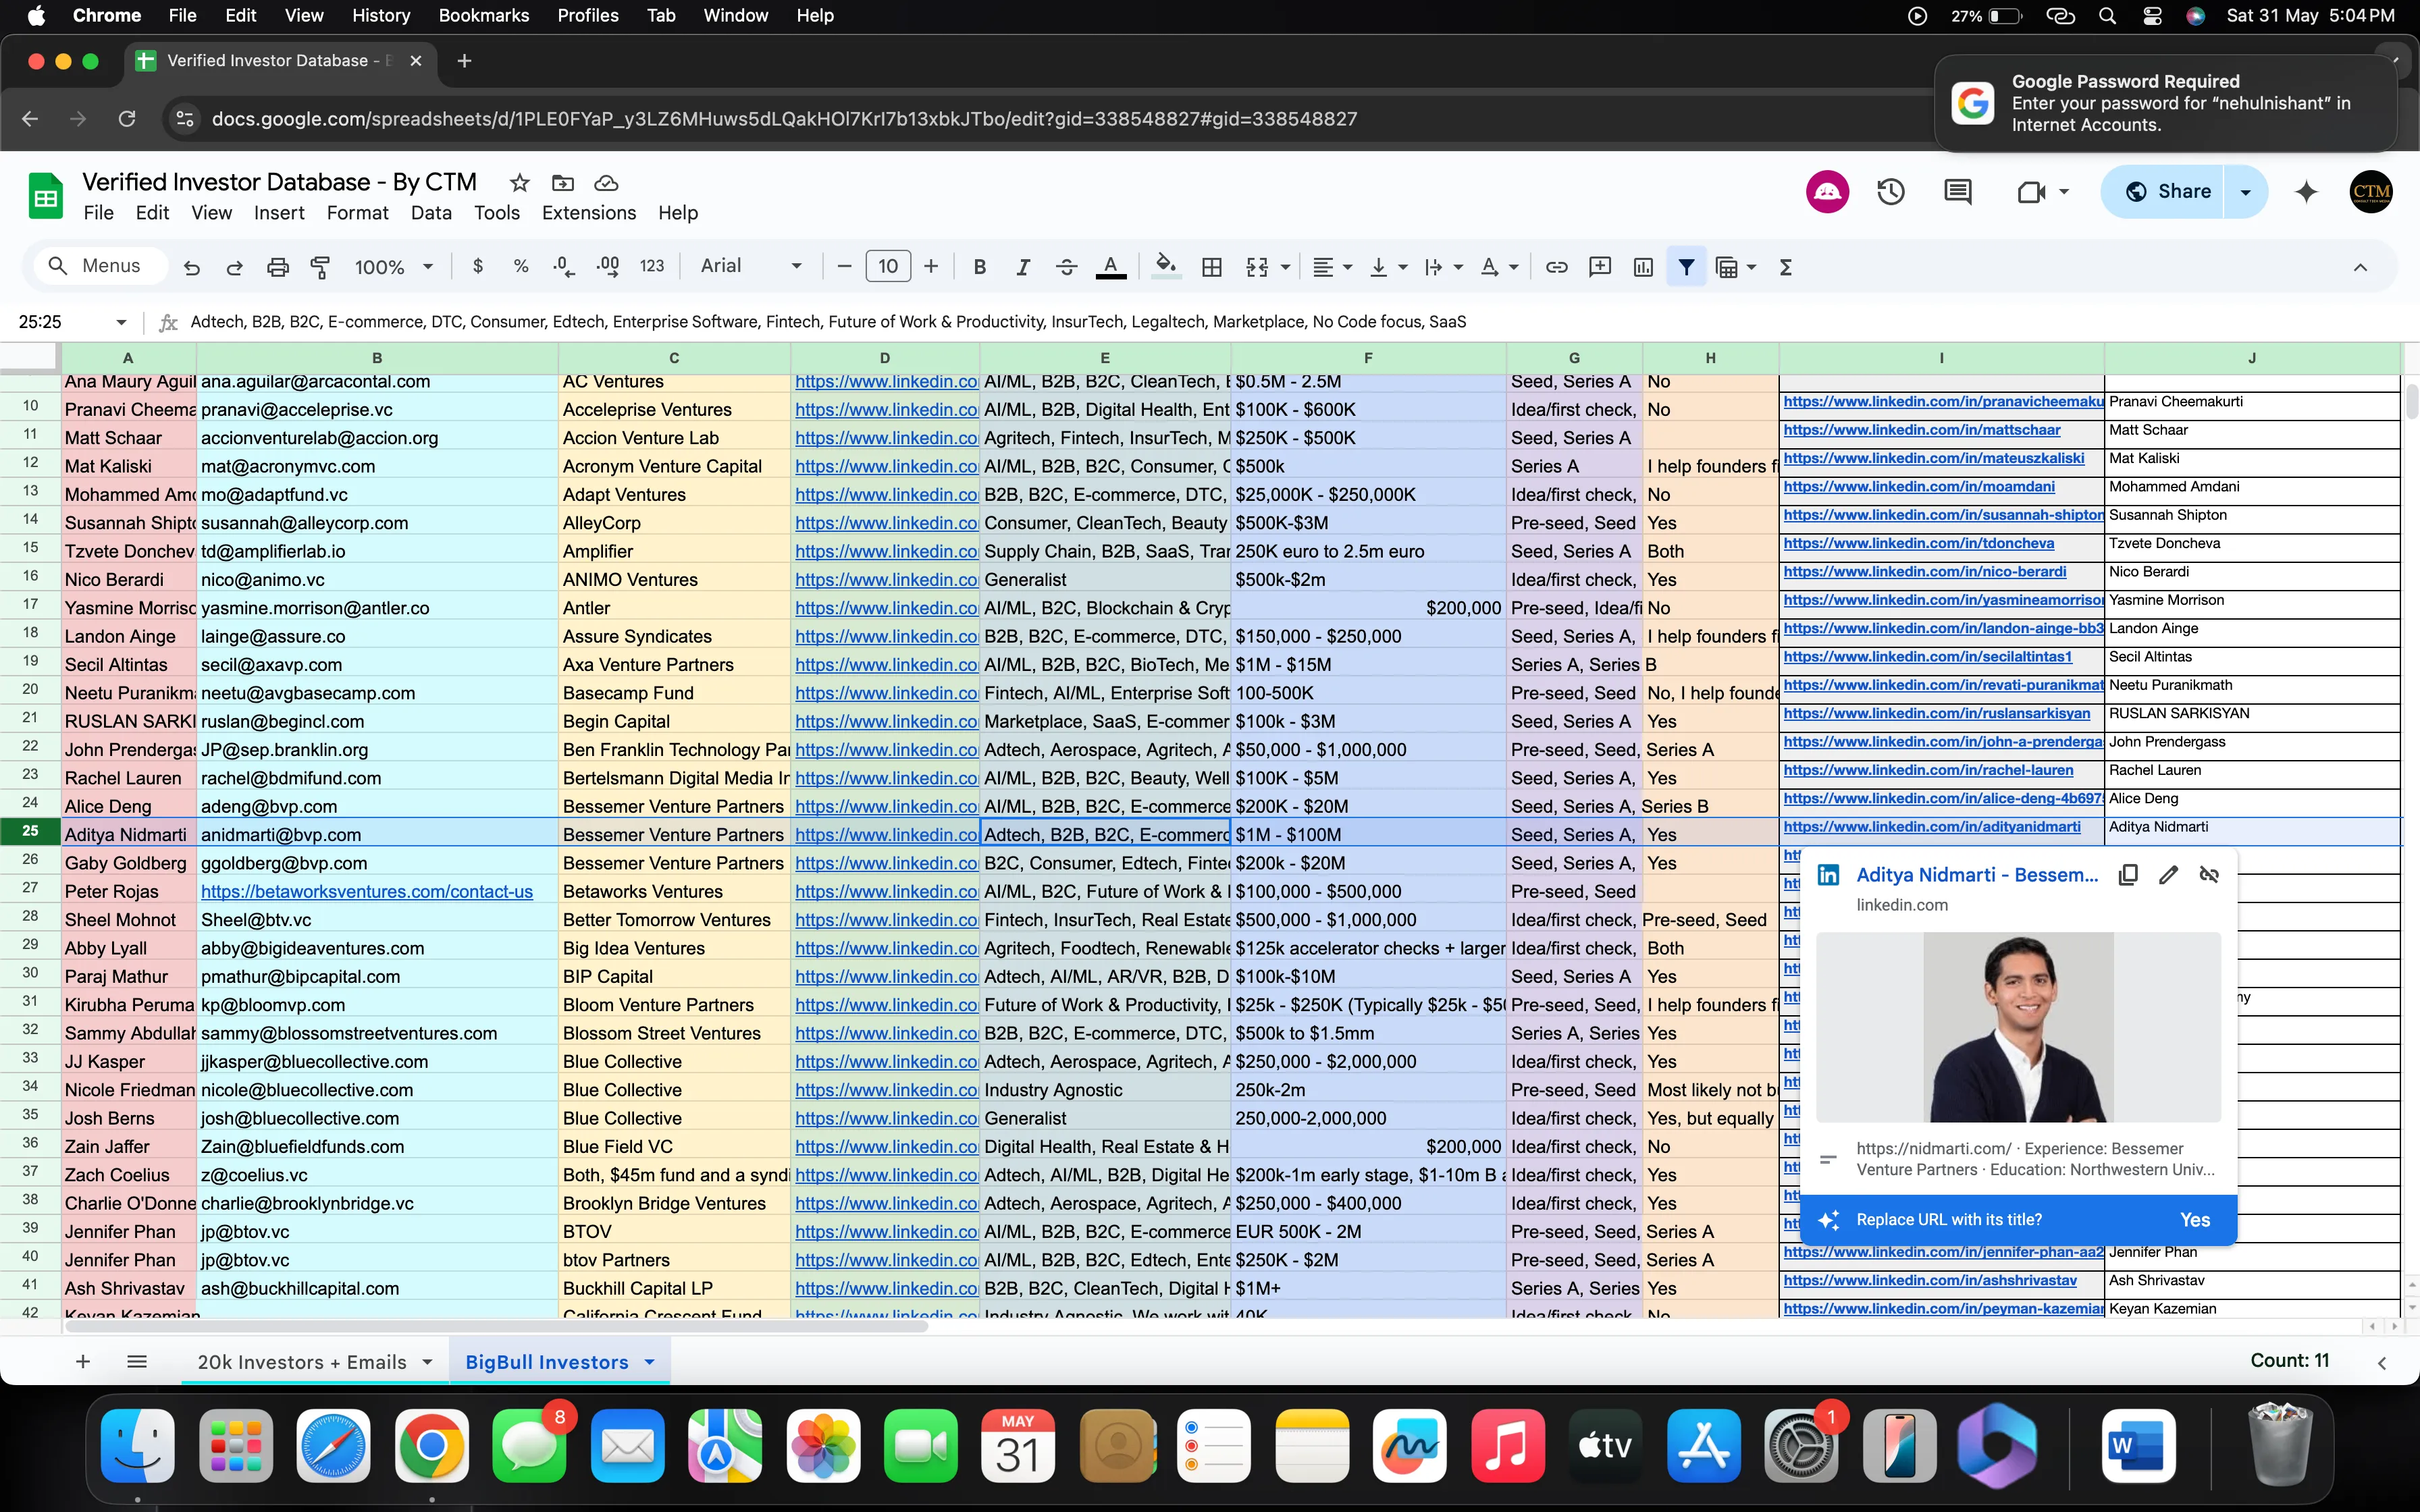Open the borders tool

[1211, 267]
